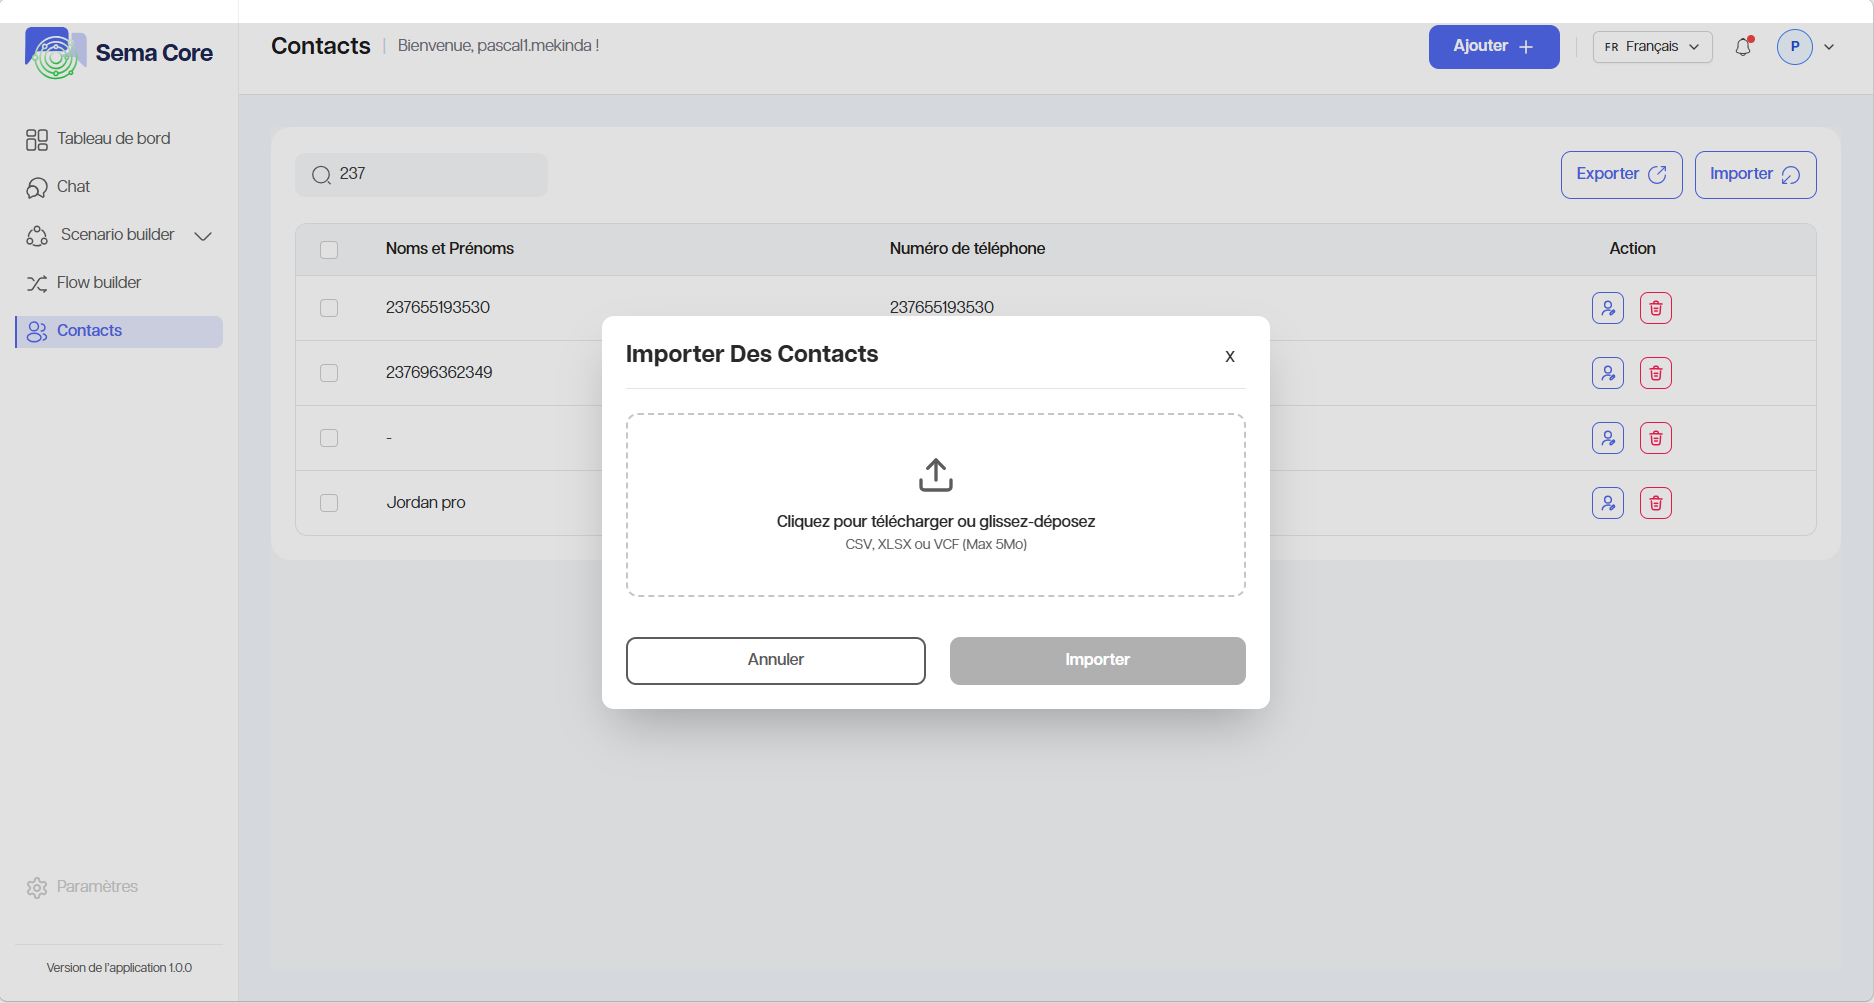Click the Sema Core logo
1874x1003 pixels.
coord(55,53)
